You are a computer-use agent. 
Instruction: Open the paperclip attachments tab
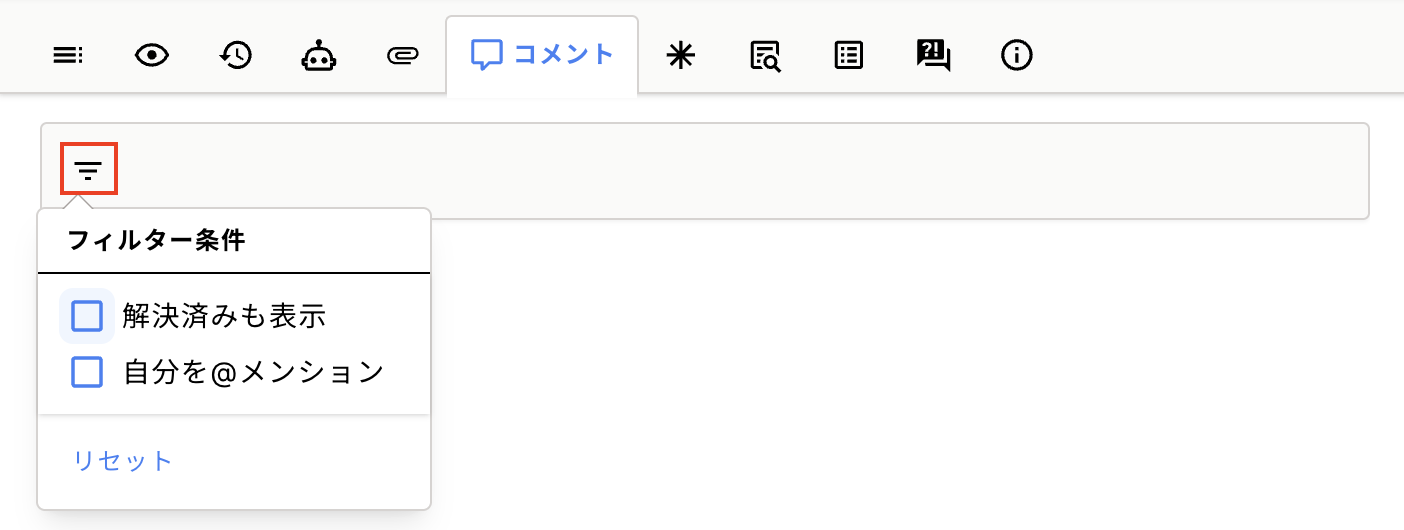(401, 56)
